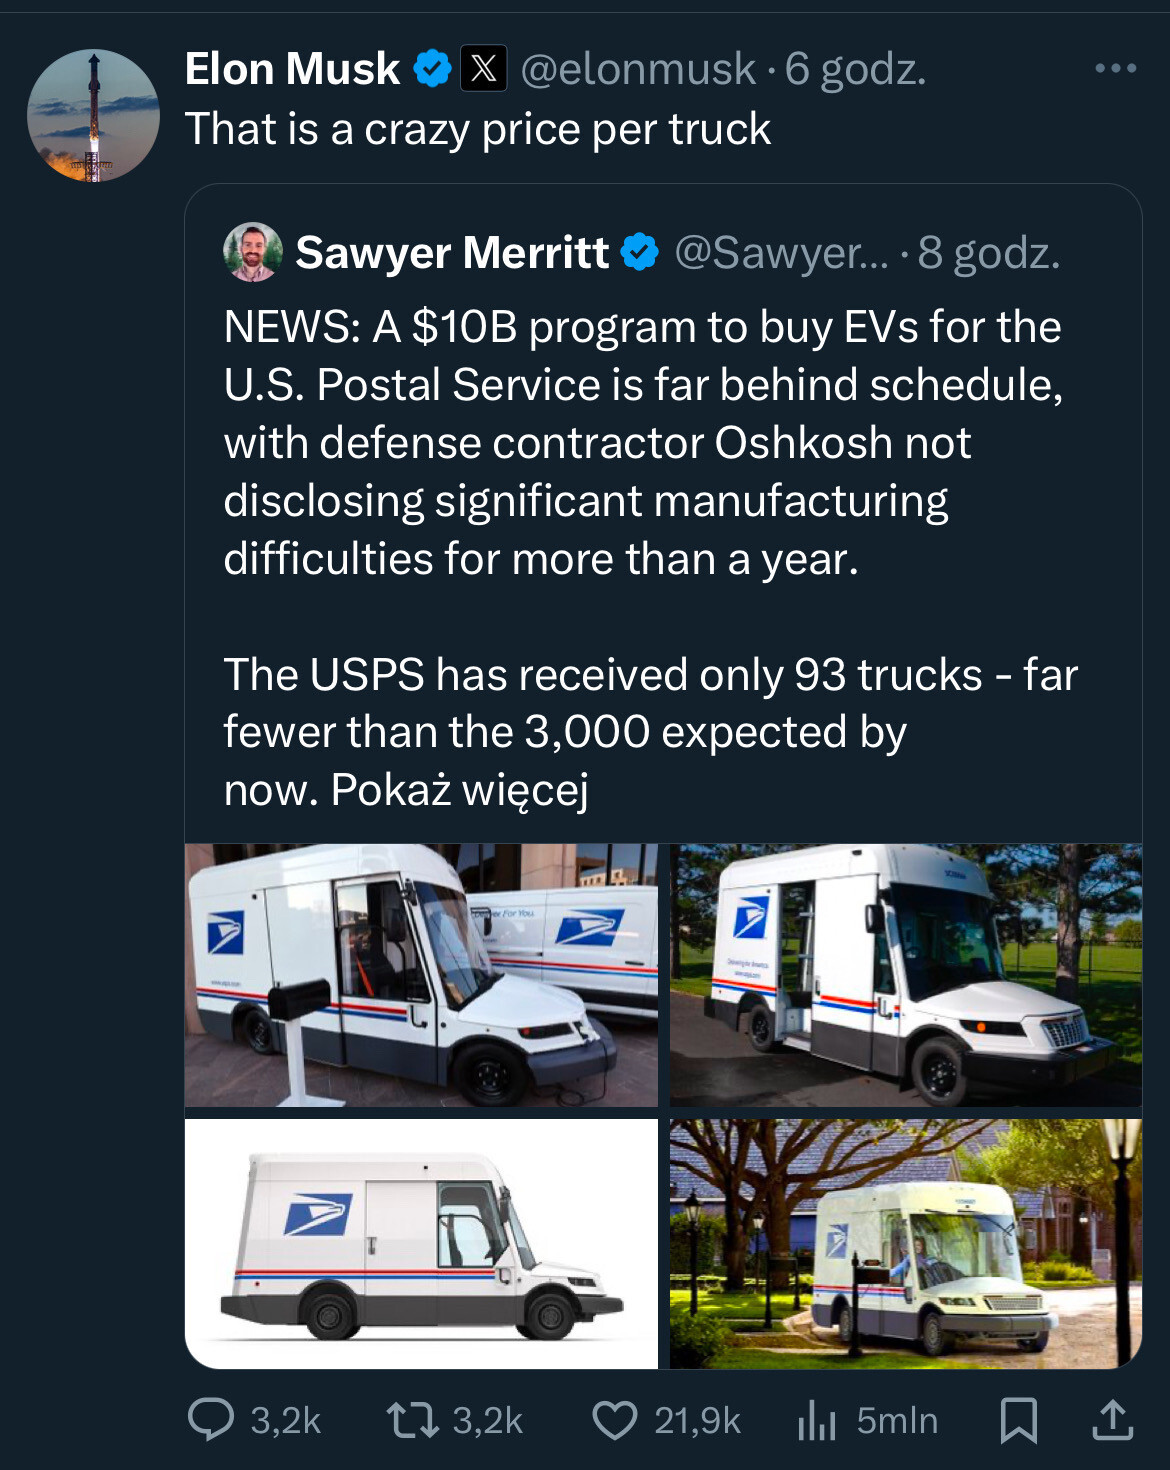Open Sawyer Merritt's profile name link
This screenshot has width=1170, height=1470.
[x=452, y=252]
